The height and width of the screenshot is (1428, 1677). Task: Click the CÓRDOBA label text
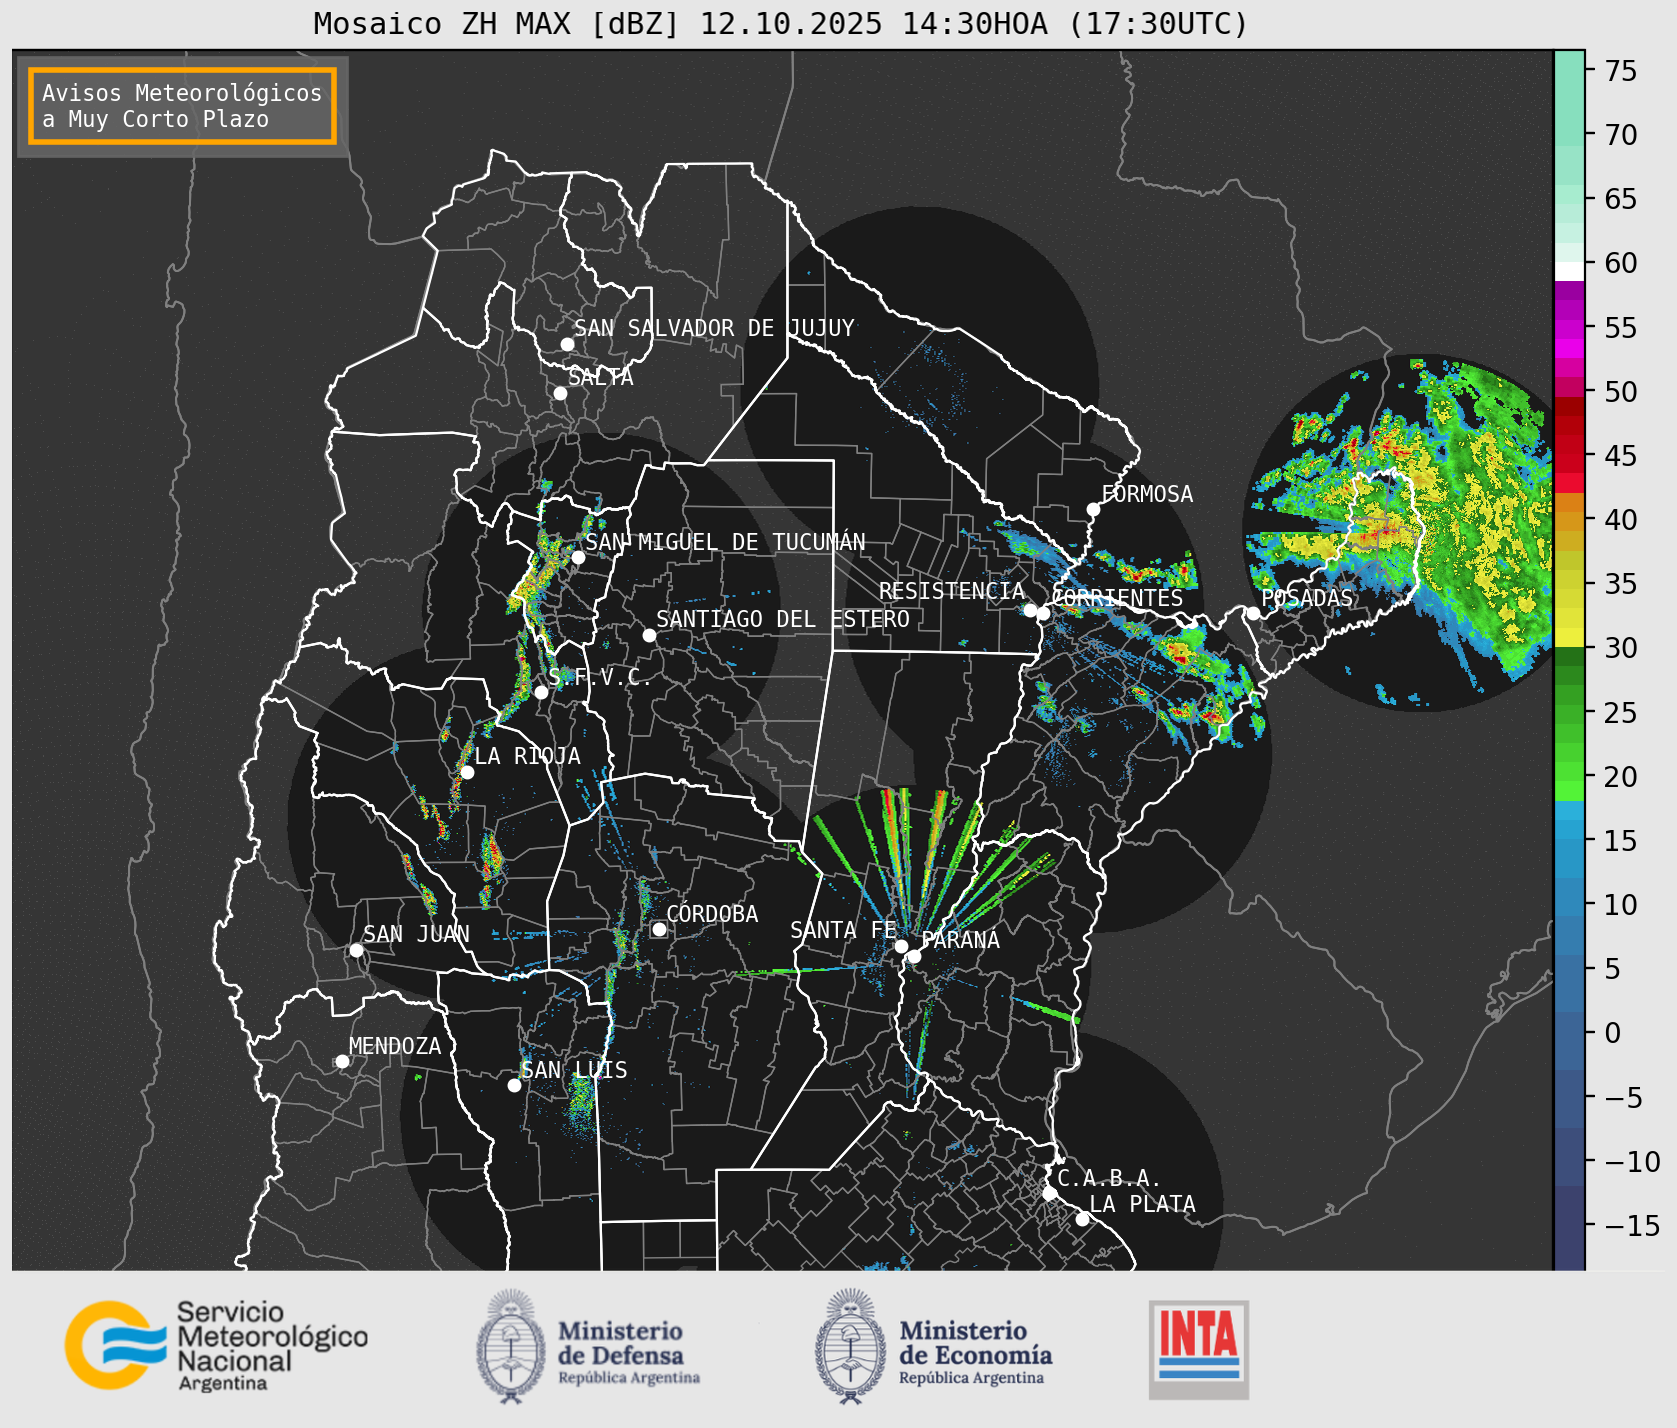[712, 914]
